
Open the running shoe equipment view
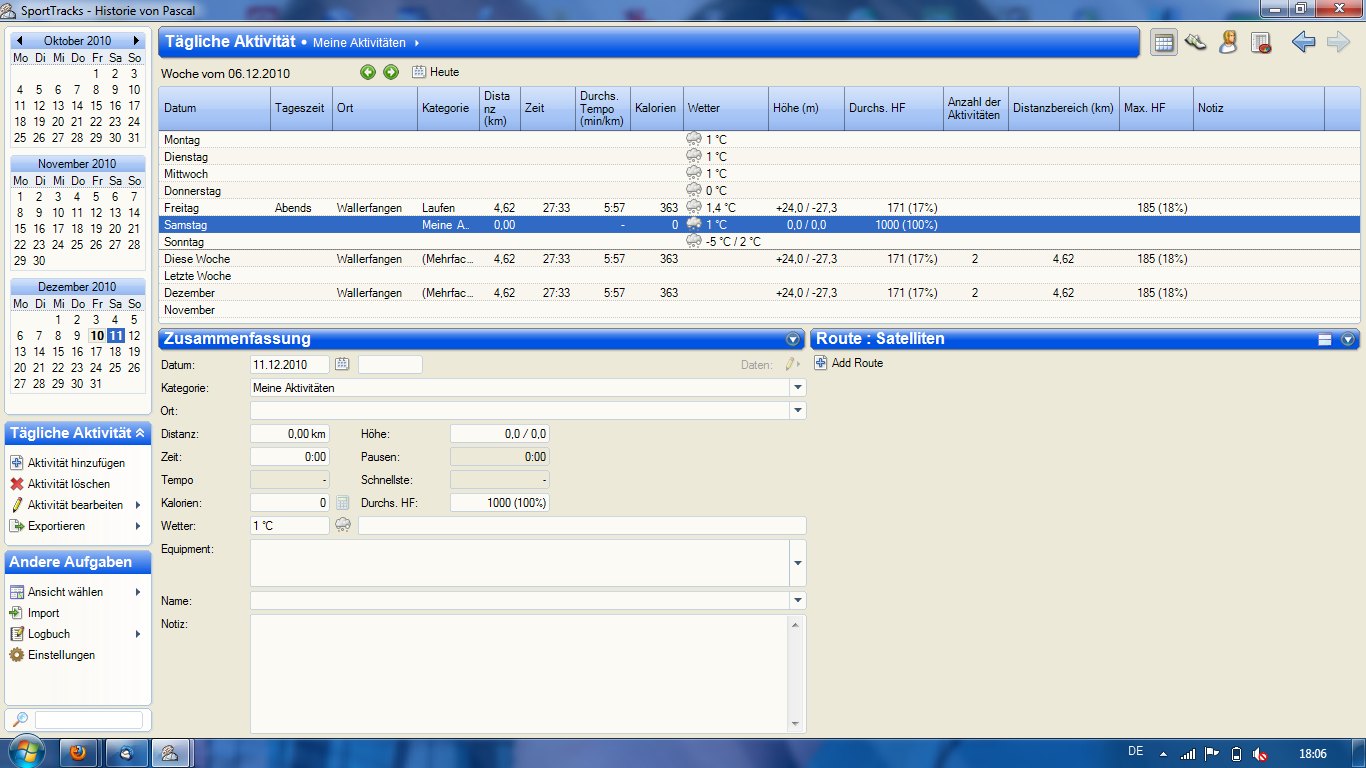[1195, 42]
